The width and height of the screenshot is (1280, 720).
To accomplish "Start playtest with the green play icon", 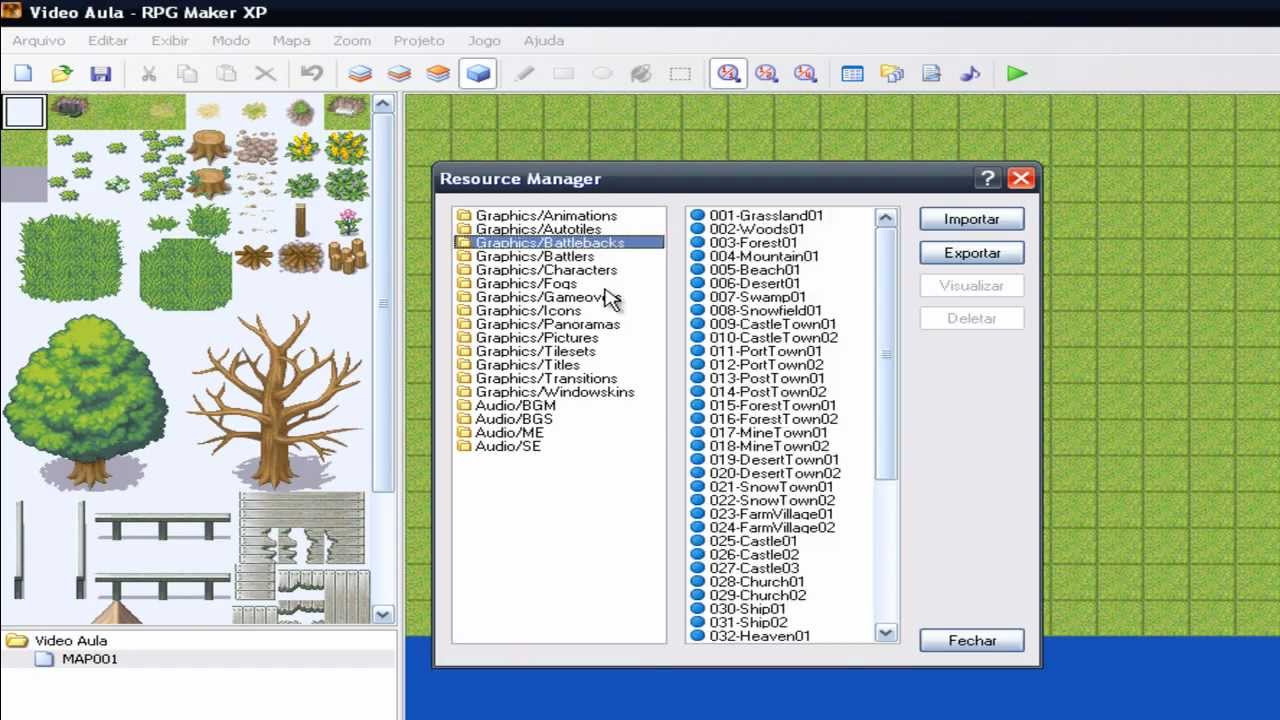I will (x=1017, y=74).
